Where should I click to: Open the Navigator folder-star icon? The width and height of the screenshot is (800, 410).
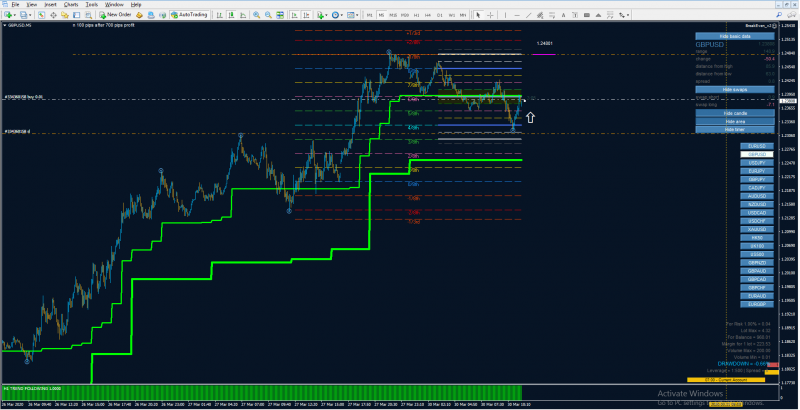pos(65,15)
